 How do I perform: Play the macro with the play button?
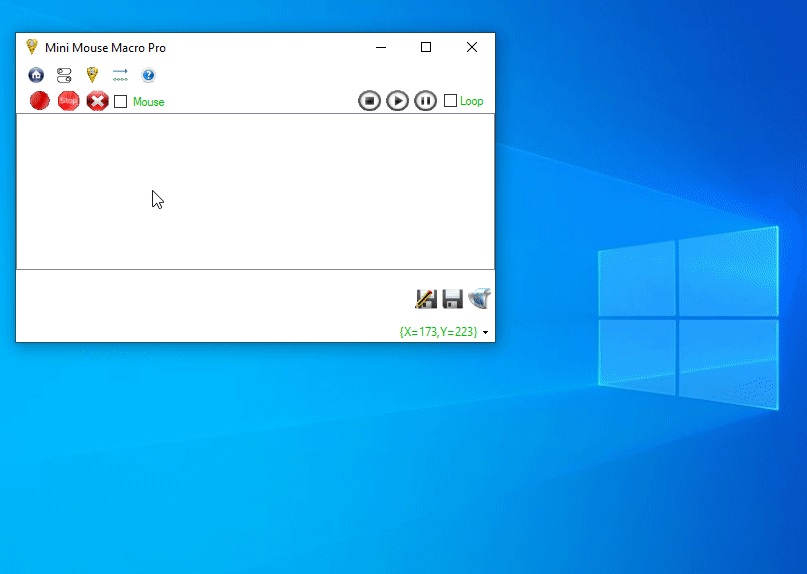397,101
